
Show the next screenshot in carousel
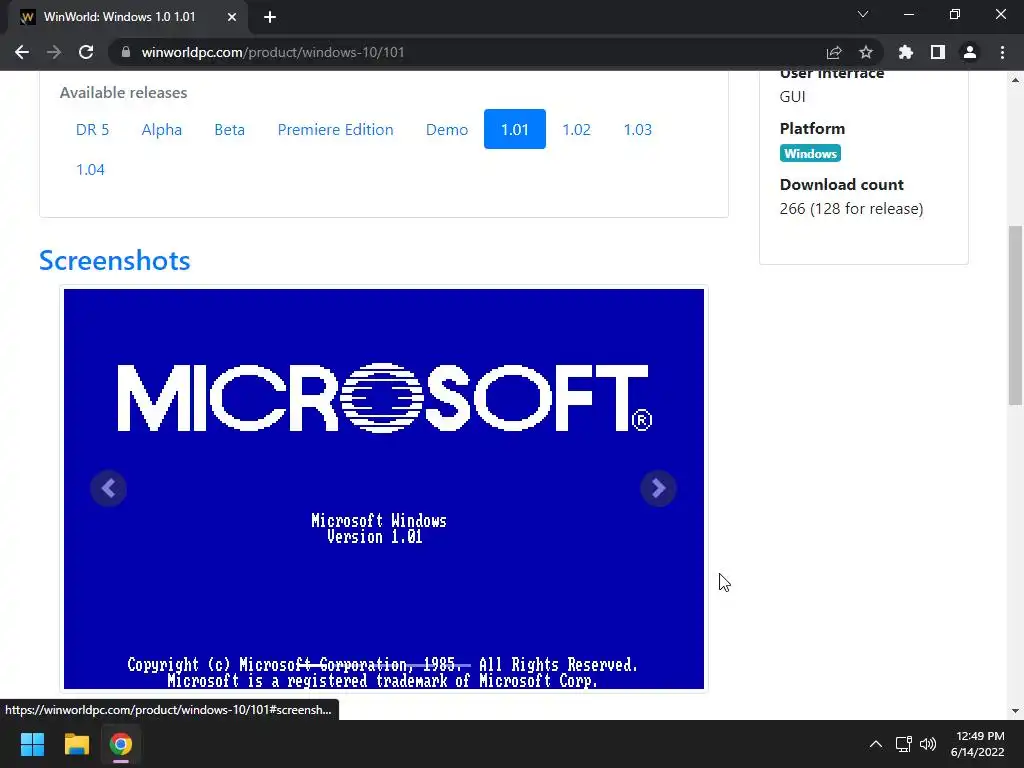click(x=658, y=488)
